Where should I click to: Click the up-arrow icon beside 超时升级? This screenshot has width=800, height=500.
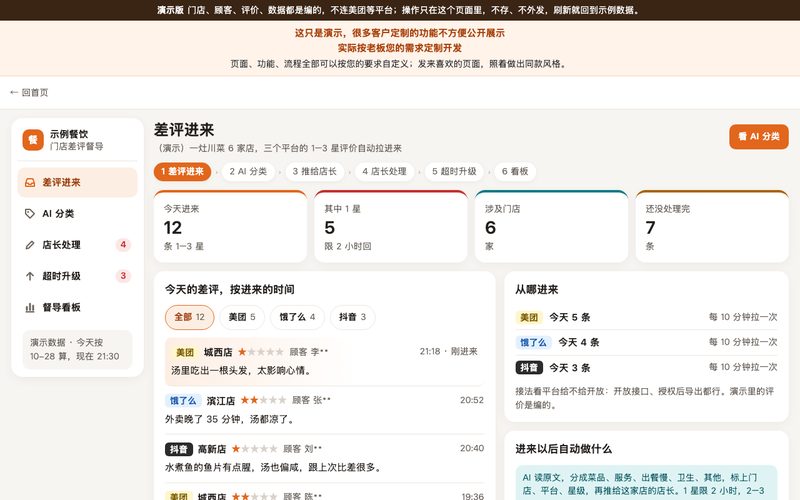point(30,276)
